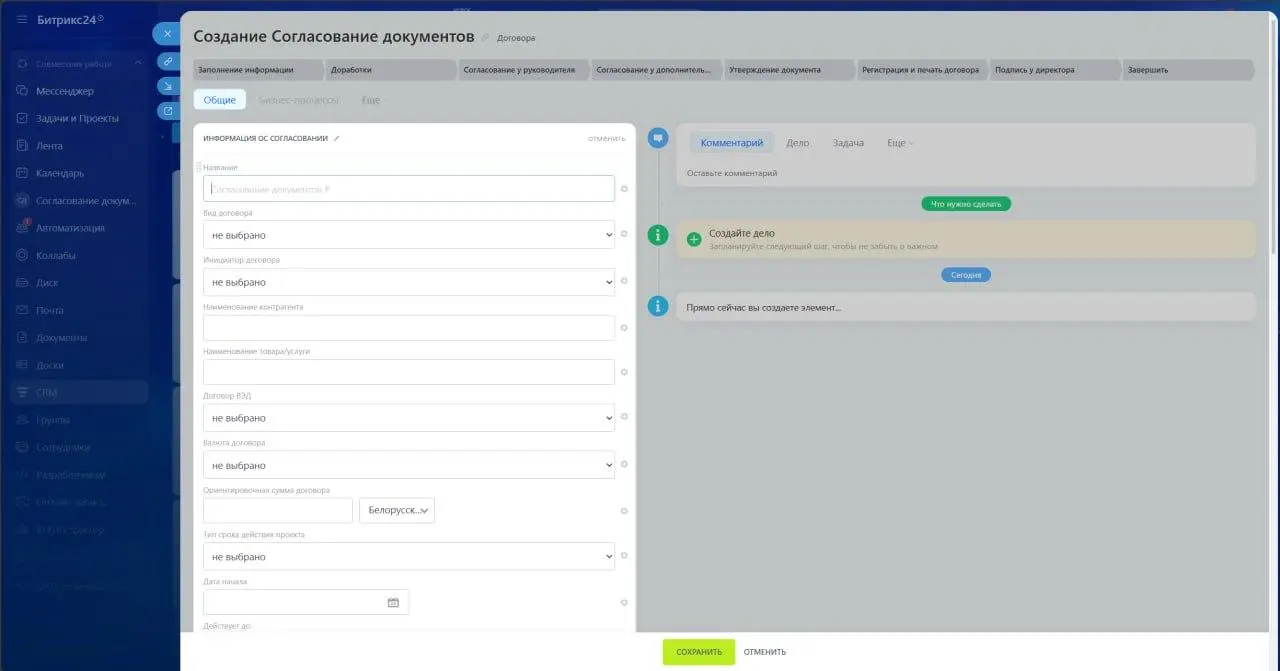Click the gear icon beside Вид договора
The height and width of the screenshot is (671, 1280).
624,234
